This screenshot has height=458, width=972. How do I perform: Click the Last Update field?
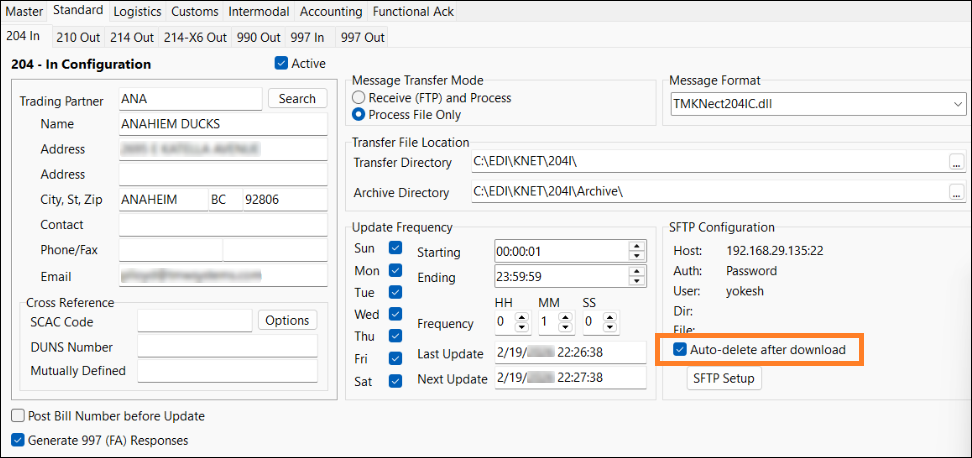click(x=570, y=353)
